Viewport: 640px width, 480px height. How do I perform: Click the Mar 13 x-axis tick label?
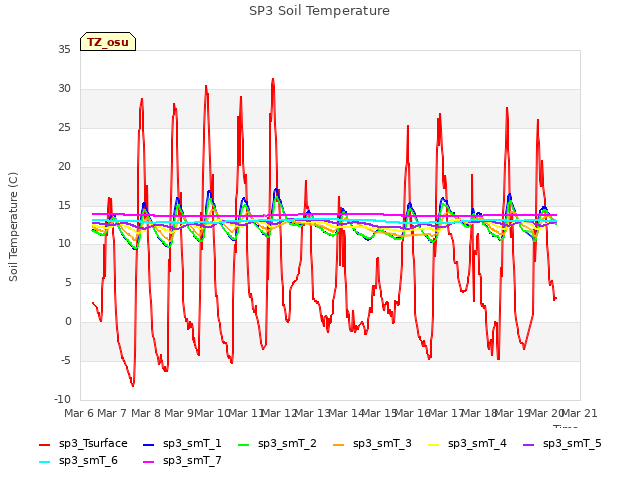(x=312, y=413)
